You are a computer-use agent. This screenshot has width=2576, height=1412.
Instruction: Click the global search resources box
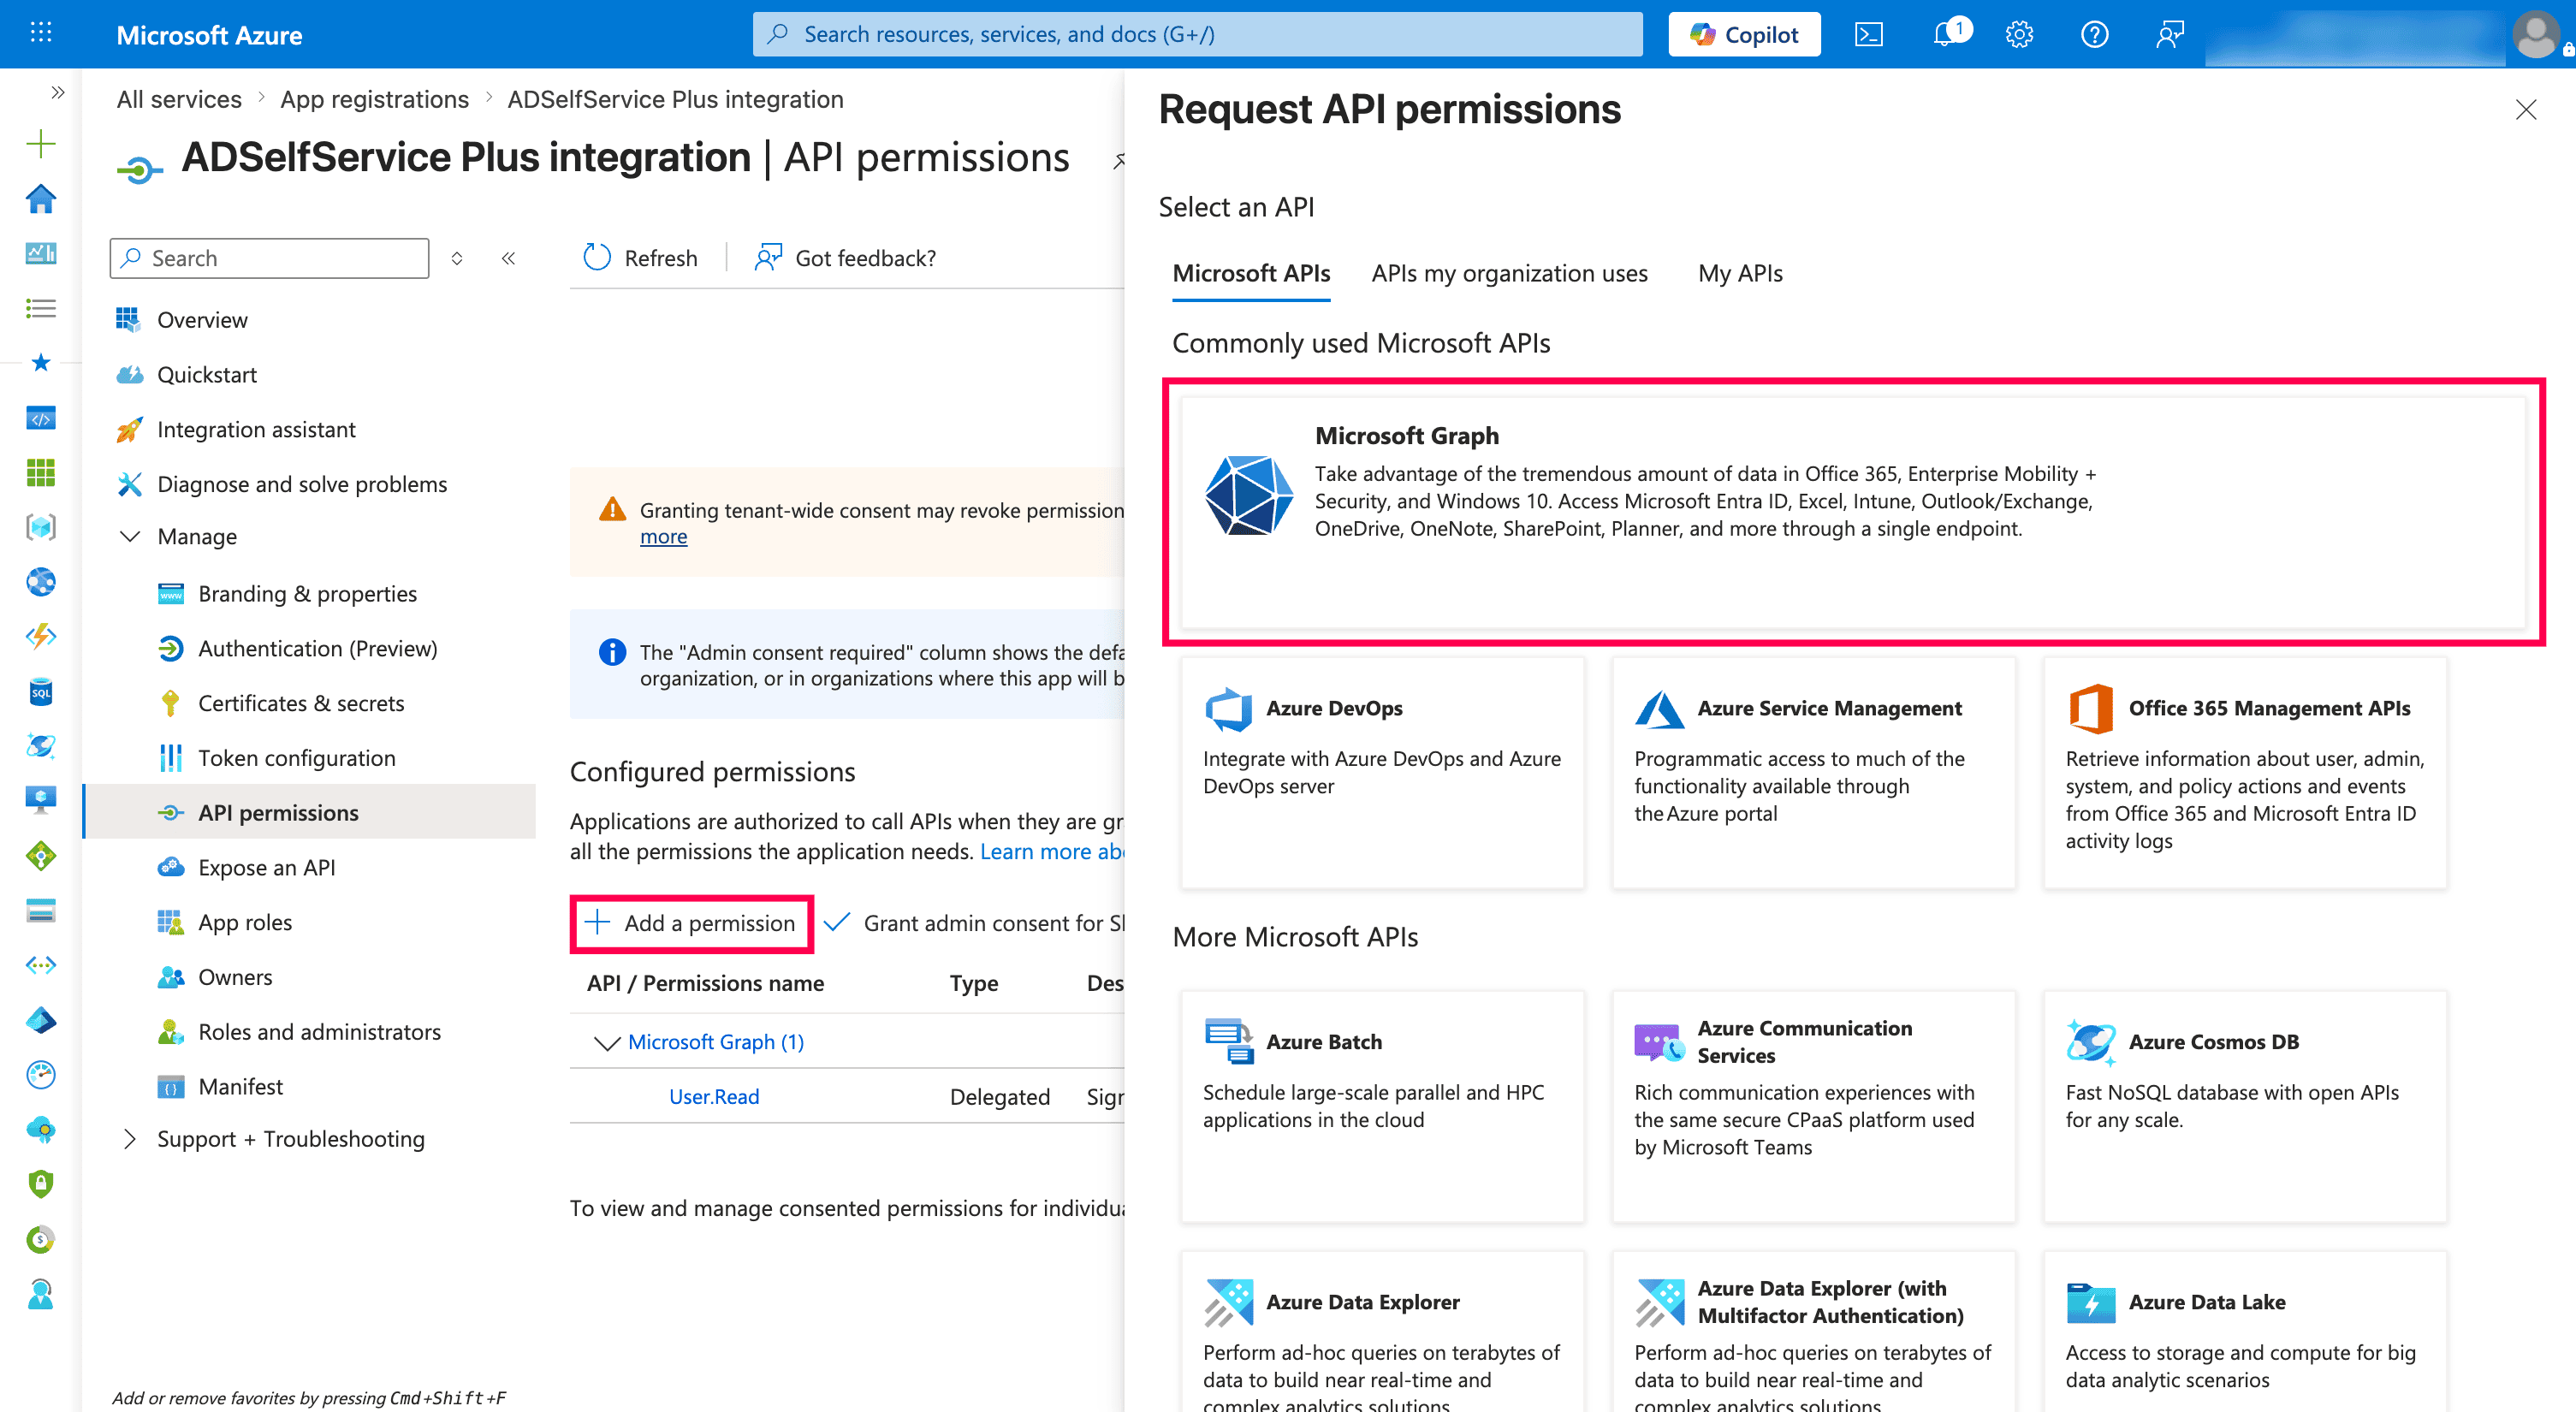click(1197, 34)
